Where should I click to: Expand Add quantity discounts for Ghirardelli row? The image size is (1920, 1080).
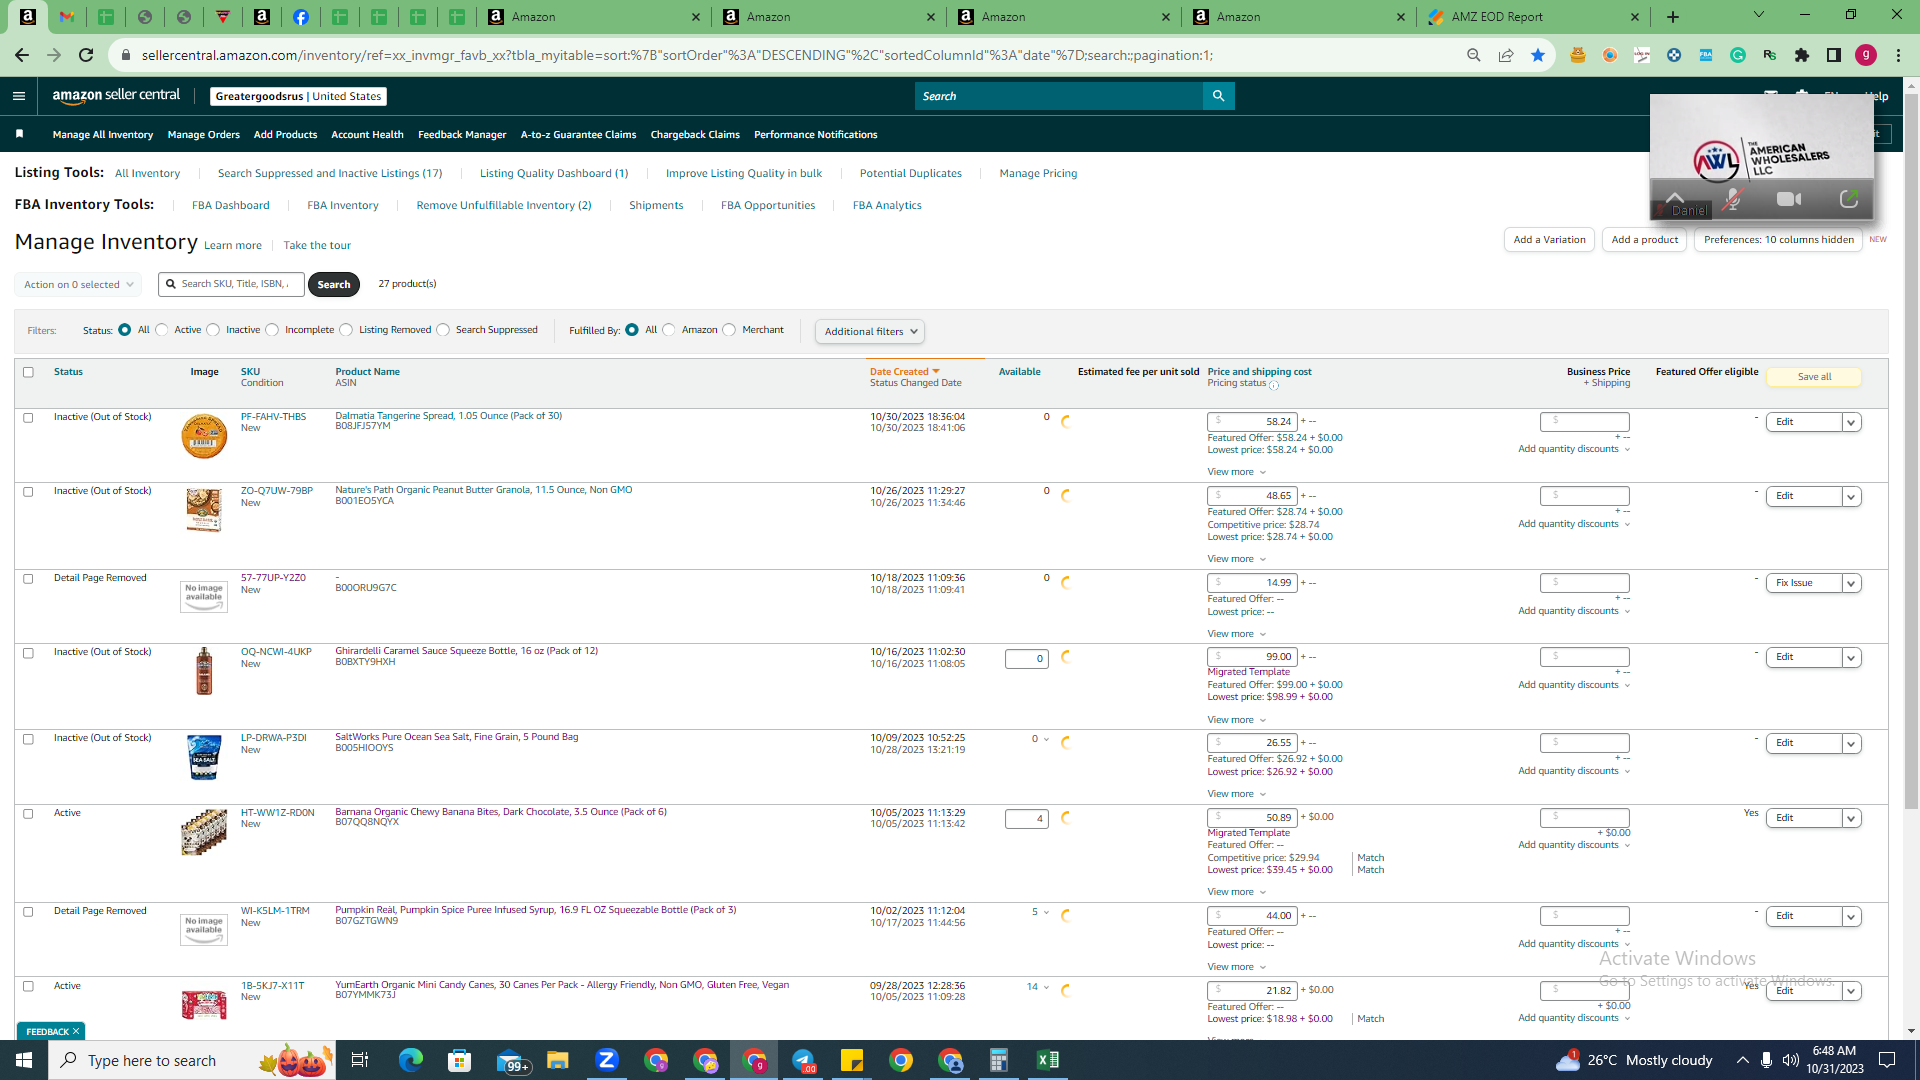(x=1574, y=685)
